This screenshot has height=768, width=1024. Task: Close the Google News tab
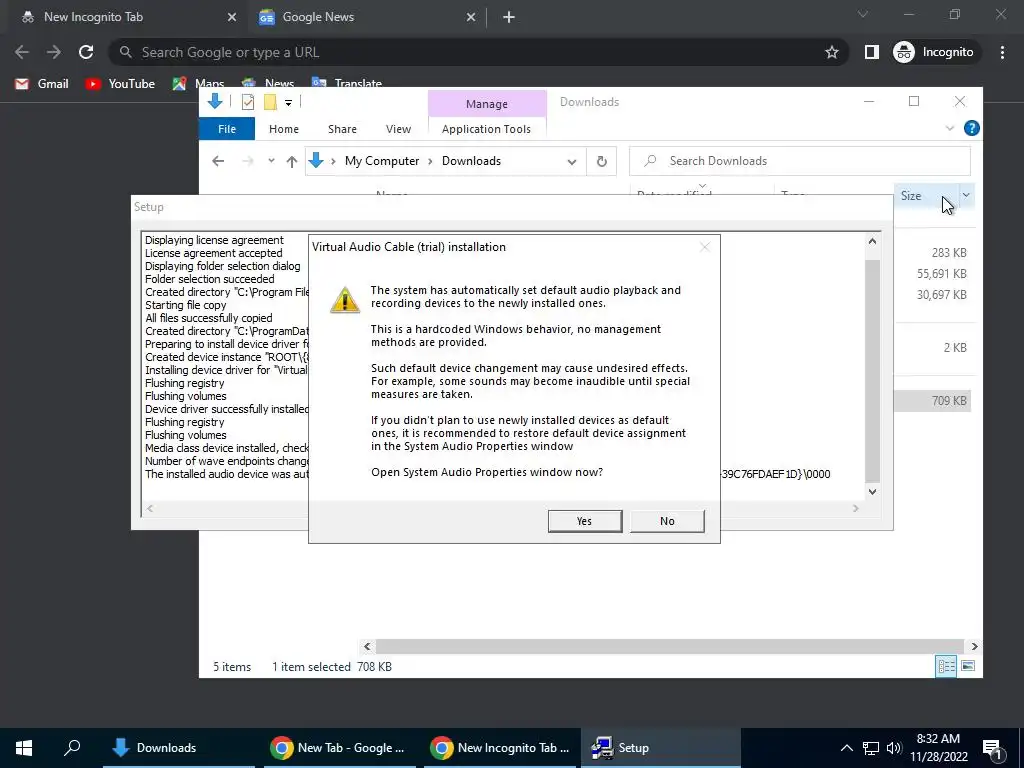pos(471,17)
